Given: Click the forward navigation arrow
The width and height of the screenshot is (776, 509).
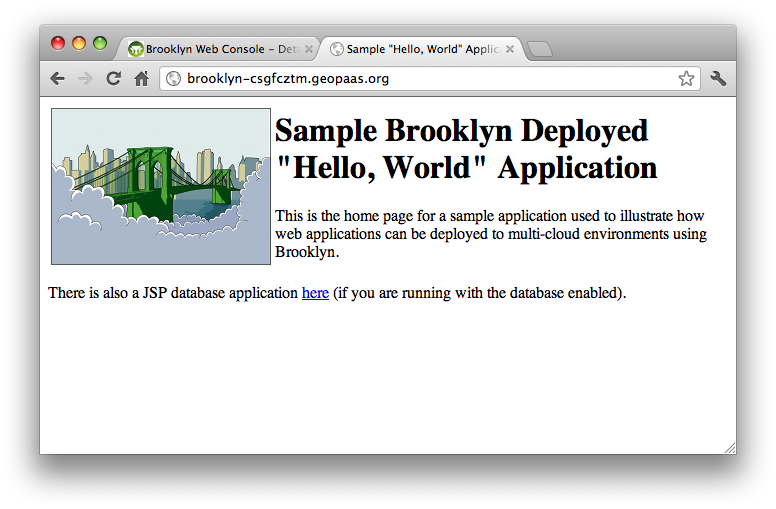Looking at the screenshot, I should tap(86, 79).
